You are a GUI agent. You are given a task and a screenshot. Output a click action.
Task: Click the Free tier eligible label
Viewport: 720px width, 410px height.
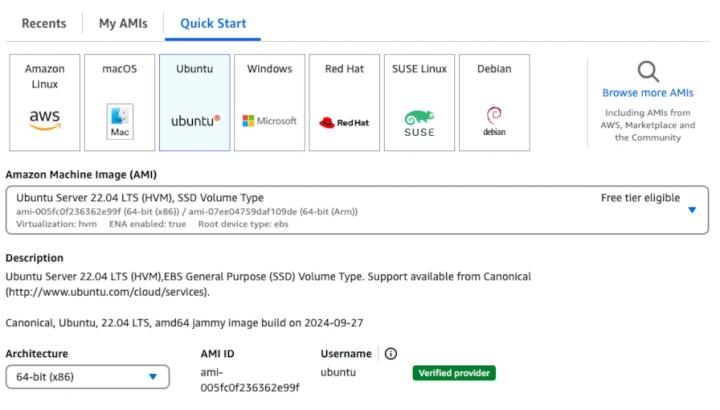640,198
